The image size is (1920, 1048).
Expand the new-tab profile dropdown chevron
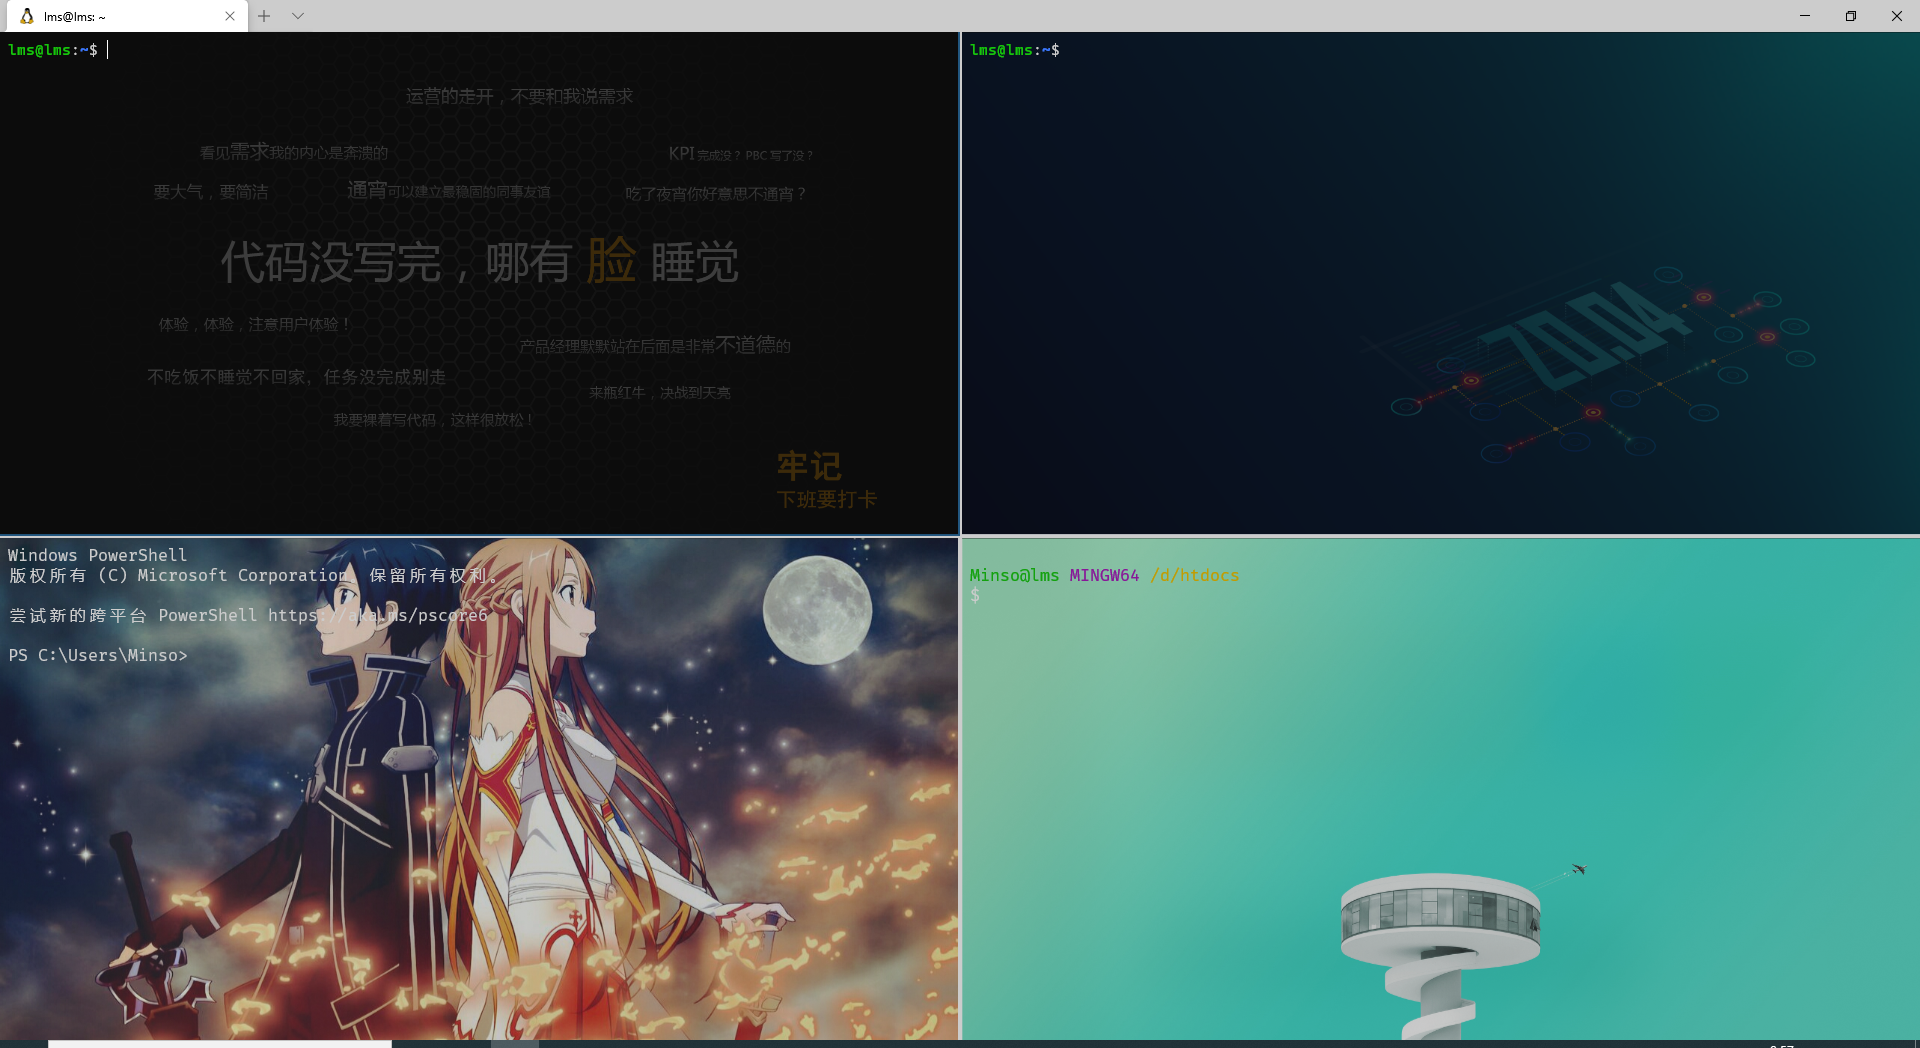click(298, 16)
